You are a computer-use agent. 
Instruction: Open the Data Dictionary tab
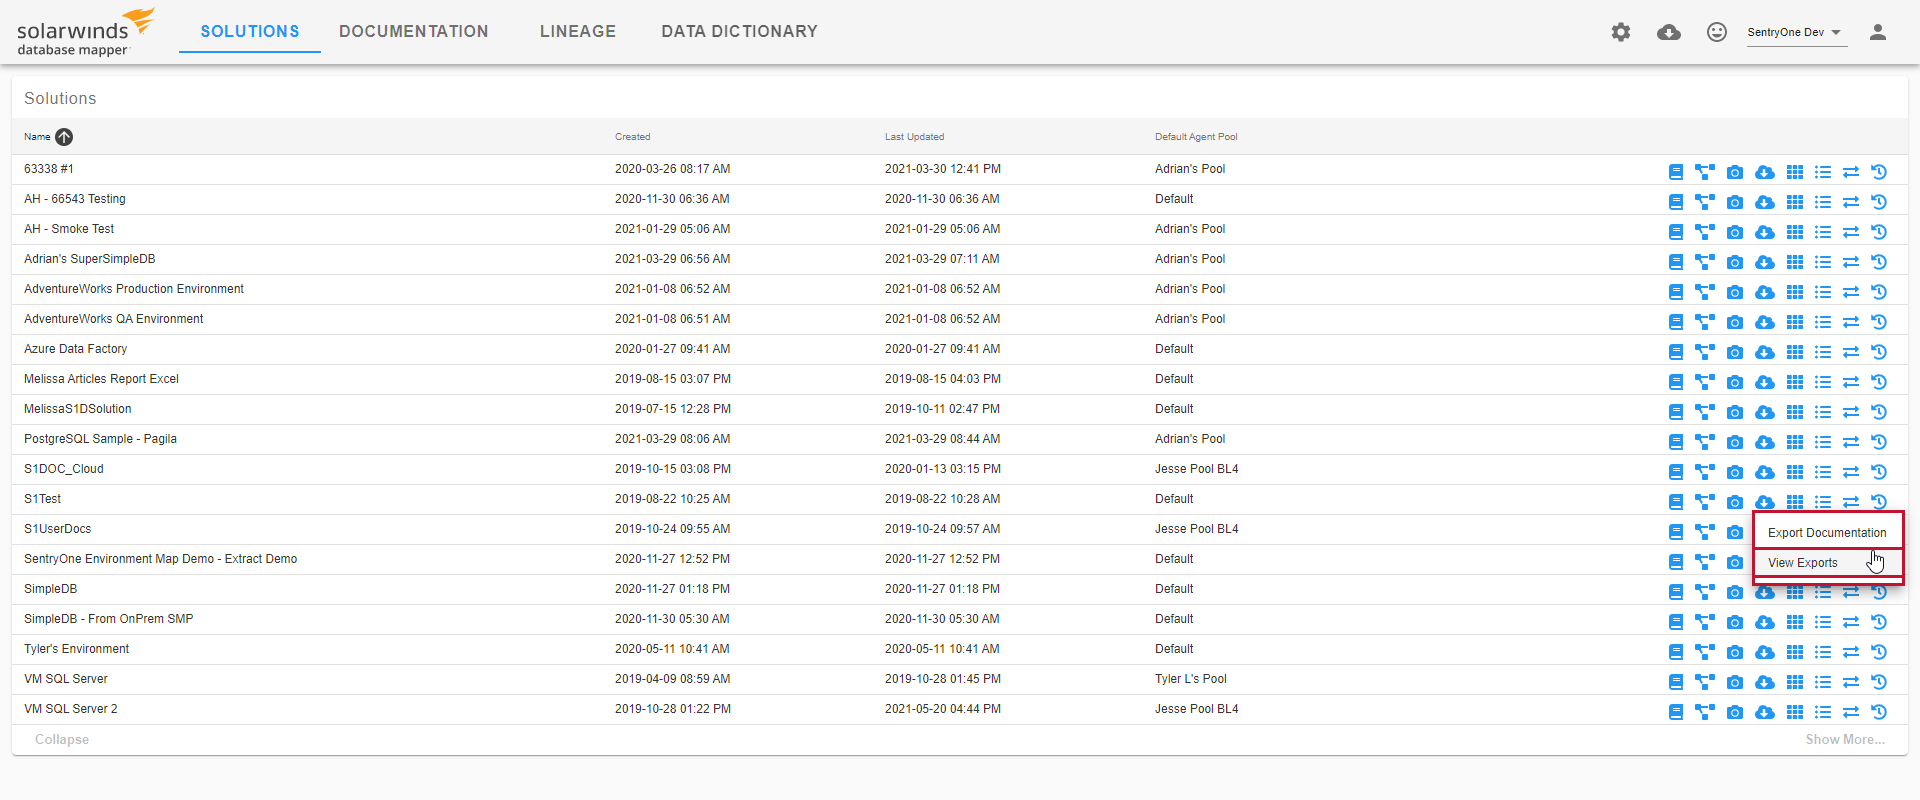(739, 31)
